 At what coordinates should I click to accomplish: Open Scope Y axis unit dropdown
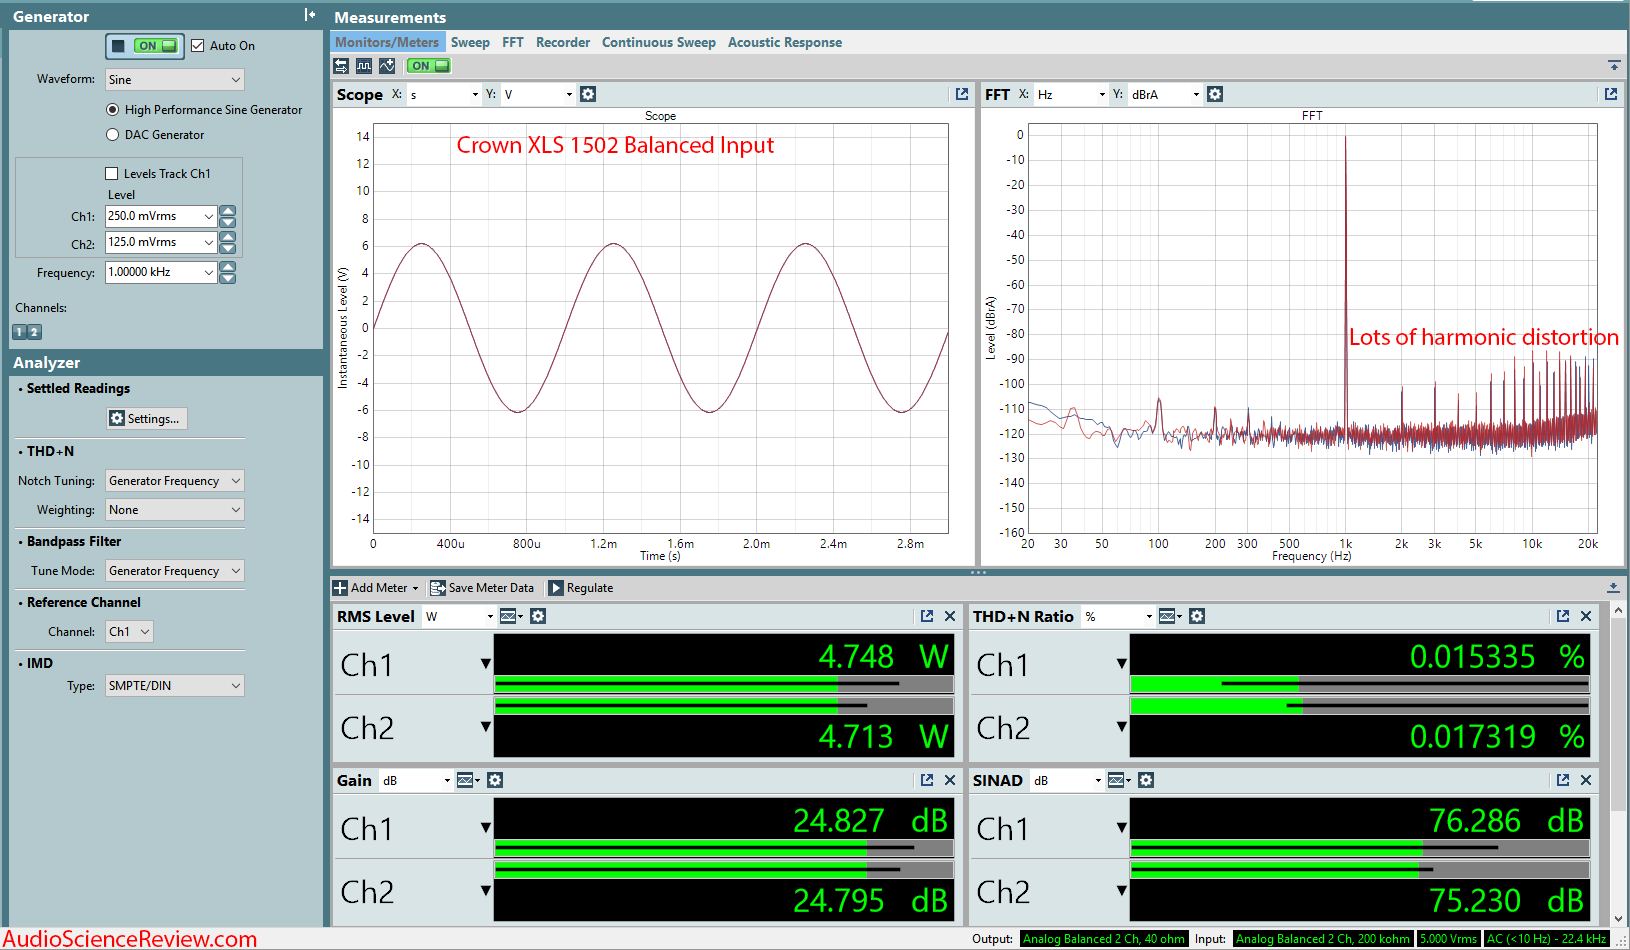click(x=538, y=95)
